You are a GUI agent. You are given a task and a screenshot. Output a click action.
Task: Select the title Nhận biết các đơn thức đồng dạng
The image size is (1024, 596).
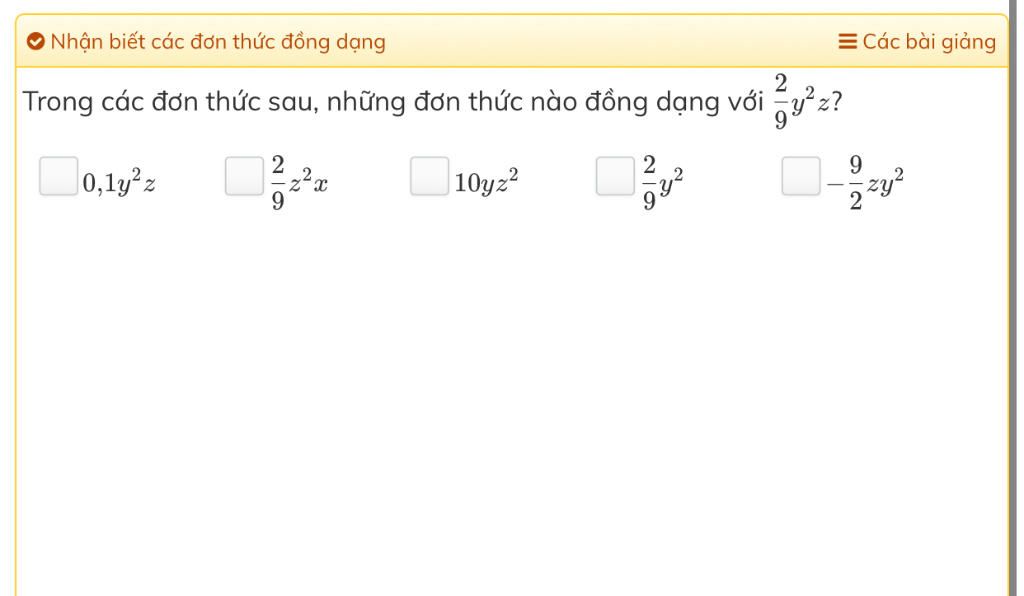point(218,42)
